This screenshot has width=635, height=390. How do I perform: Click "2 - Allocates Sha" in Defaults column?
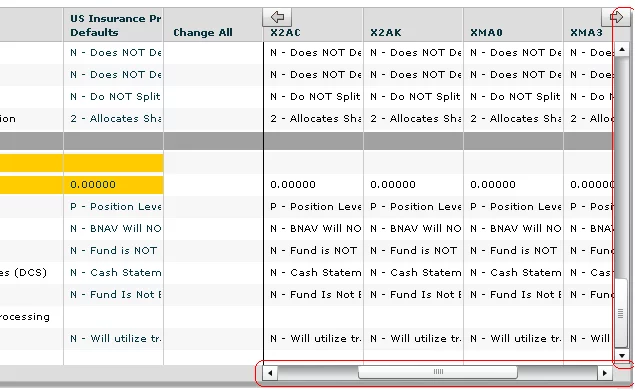[115, 118]
